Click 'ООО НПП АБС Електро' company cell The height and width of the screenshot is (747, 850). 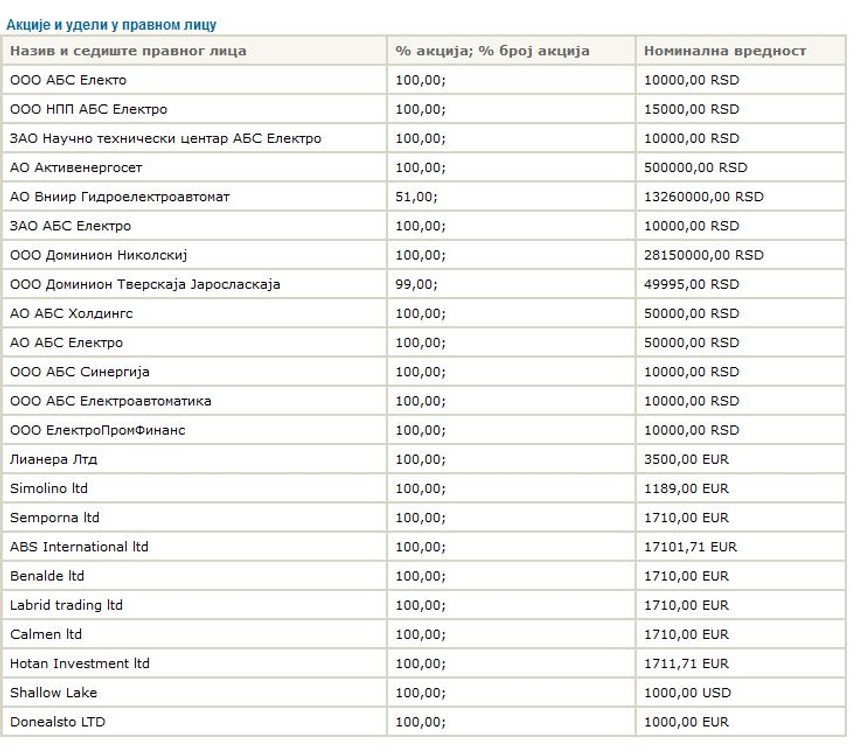tap(88, 109)
